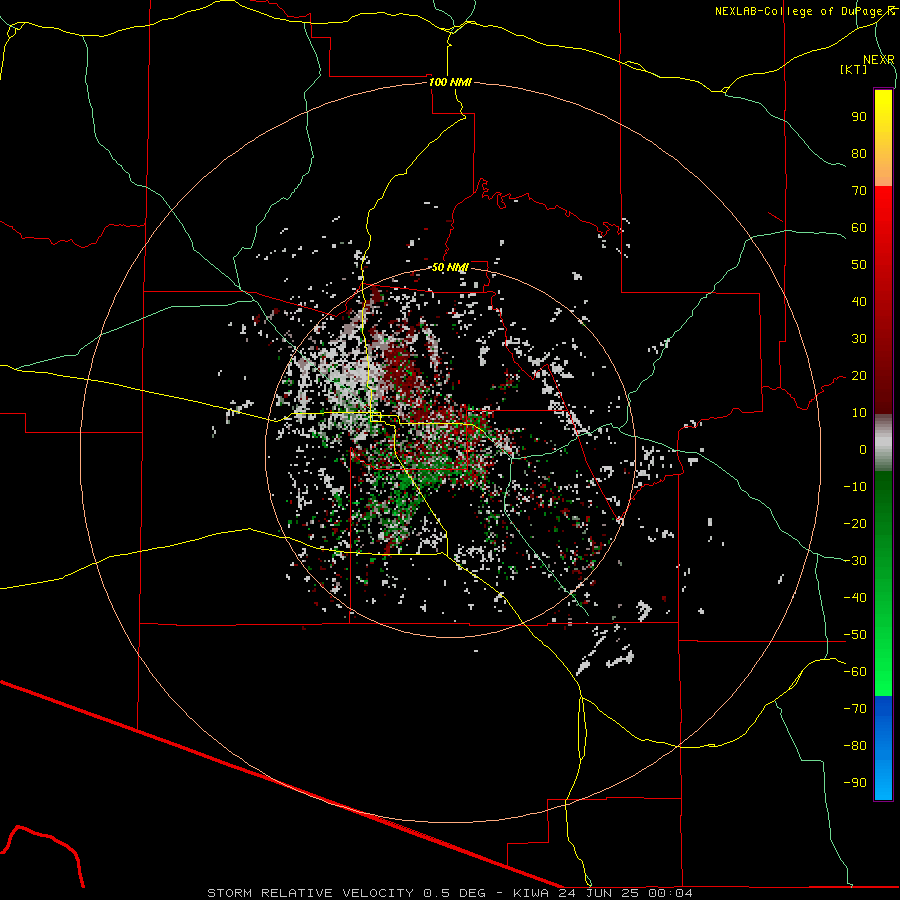Click the -70 value on velocity scale
900x900 pixels.
coord(855,709)
